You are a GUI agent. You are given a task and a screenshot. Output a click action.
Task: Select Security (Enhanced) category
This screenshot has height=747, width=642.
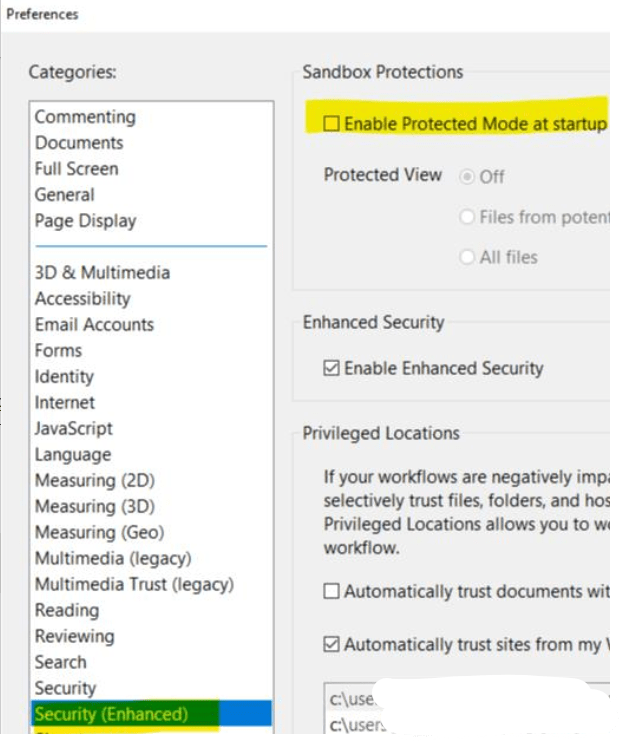coord(111,714)
